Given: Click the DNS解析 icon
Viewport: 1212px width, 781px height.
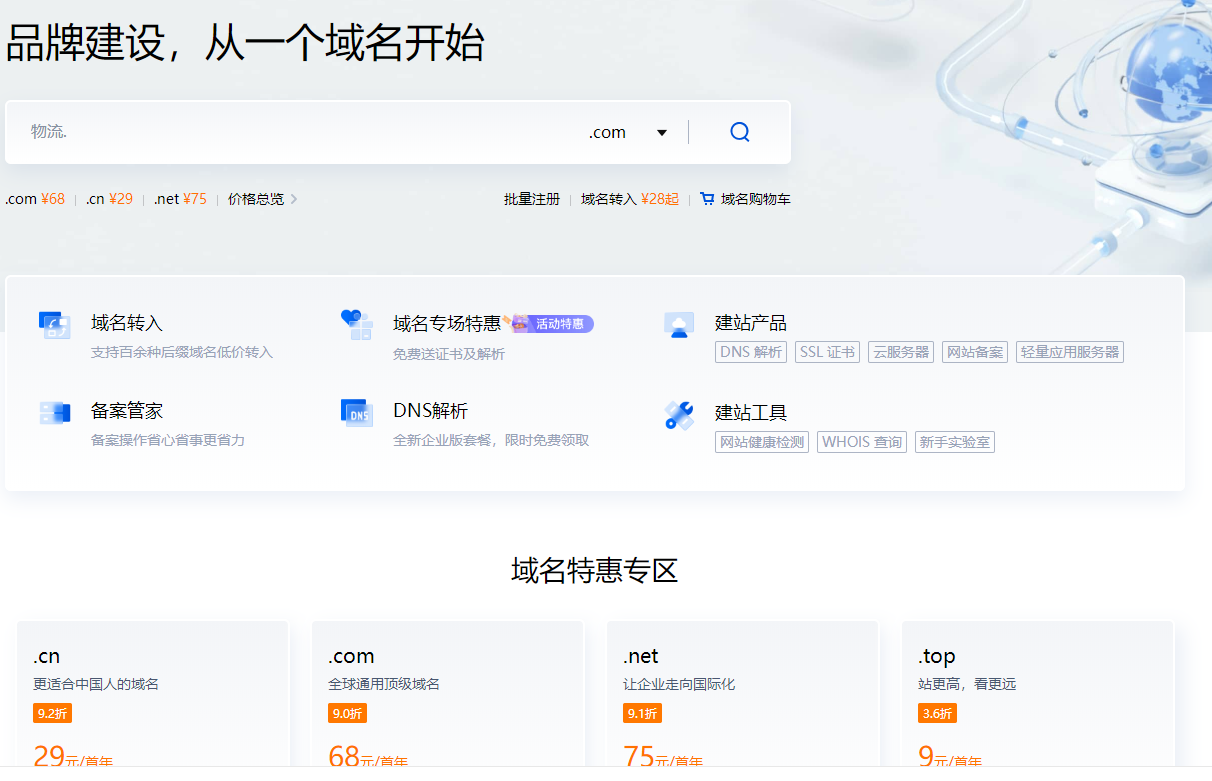Looking at the screenshot, I should (357, 412).
